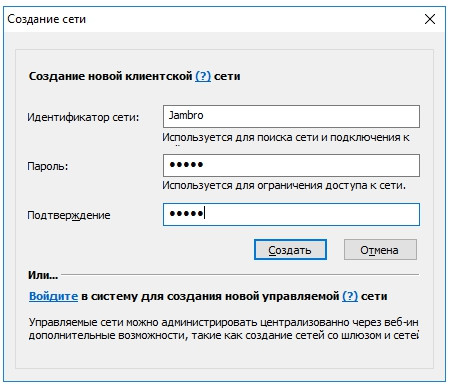Click the divider line beside Или...
The width and height of the screenshot is (450, 385).
pos(240,275)
